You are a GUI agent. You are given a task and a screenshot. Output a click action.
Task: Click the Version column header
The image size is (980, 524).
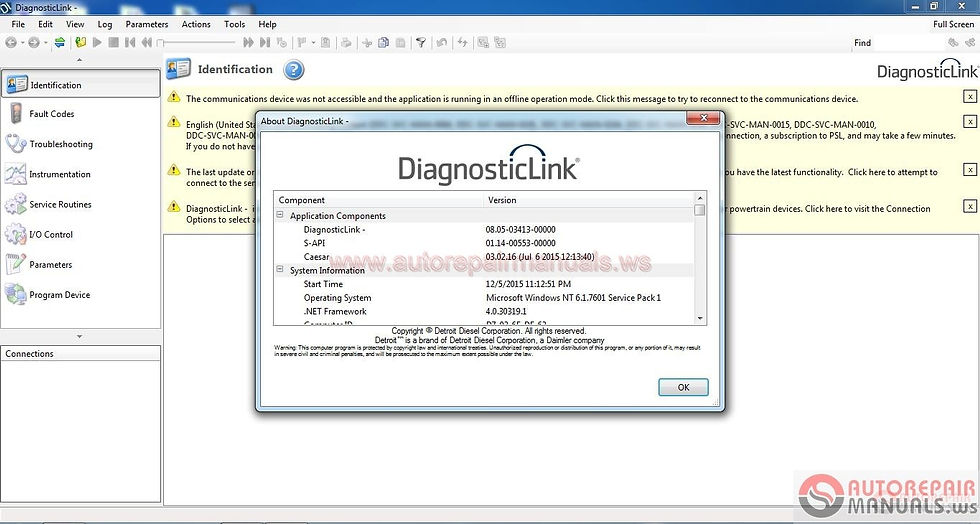pos(589,200)
